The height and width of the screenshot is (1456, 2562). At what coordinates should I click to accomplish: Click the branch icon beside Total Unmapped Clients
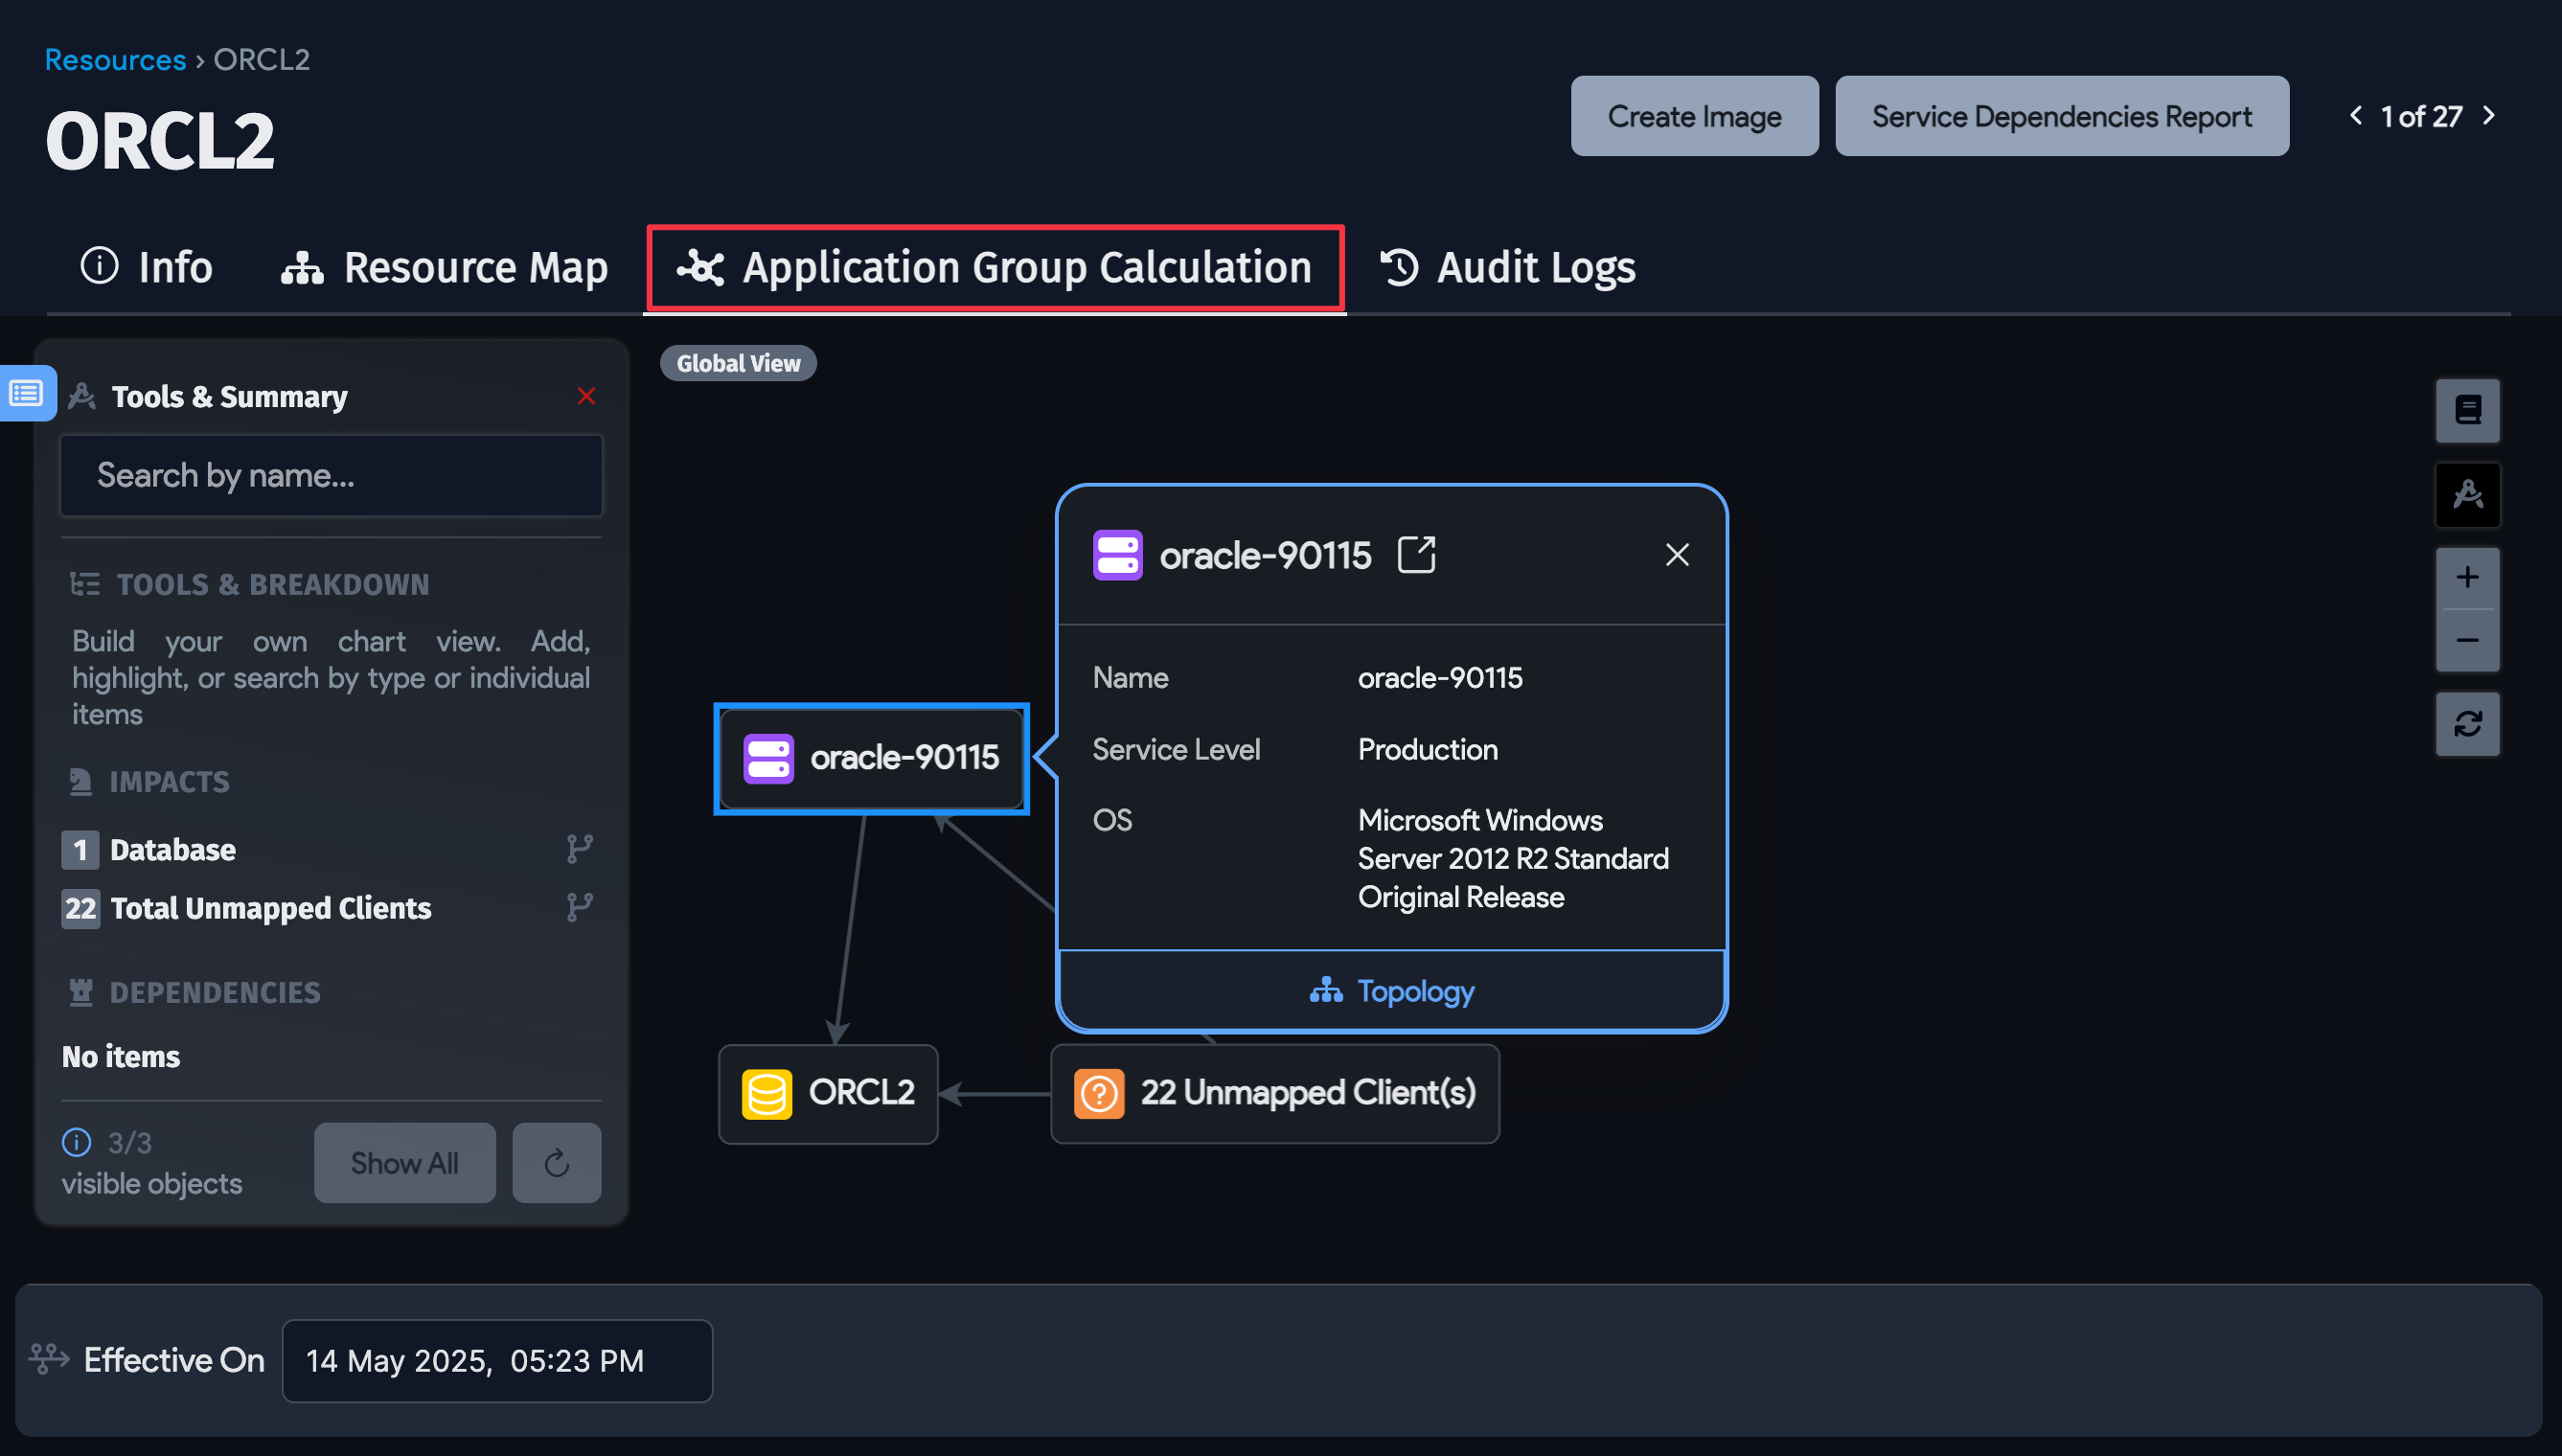(580, 906)
